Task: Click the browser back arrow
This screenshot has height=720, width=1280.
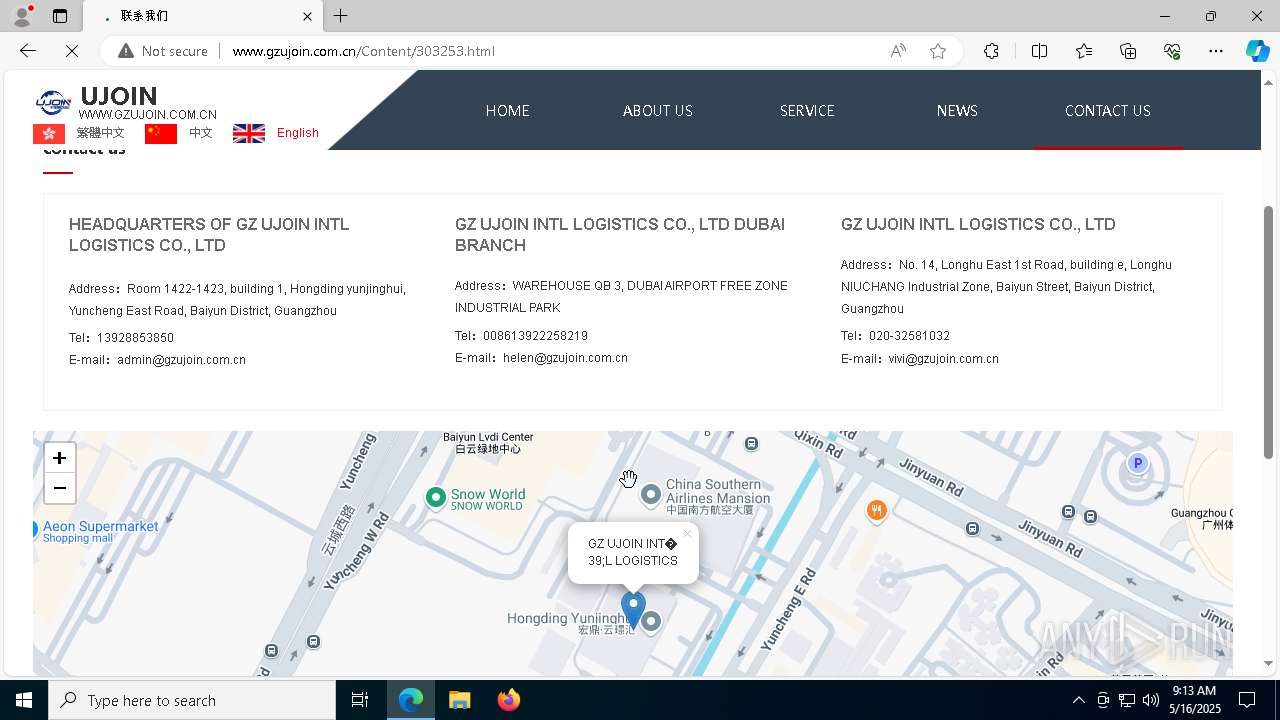Action: pyautogui.click(x=28, y=51)
